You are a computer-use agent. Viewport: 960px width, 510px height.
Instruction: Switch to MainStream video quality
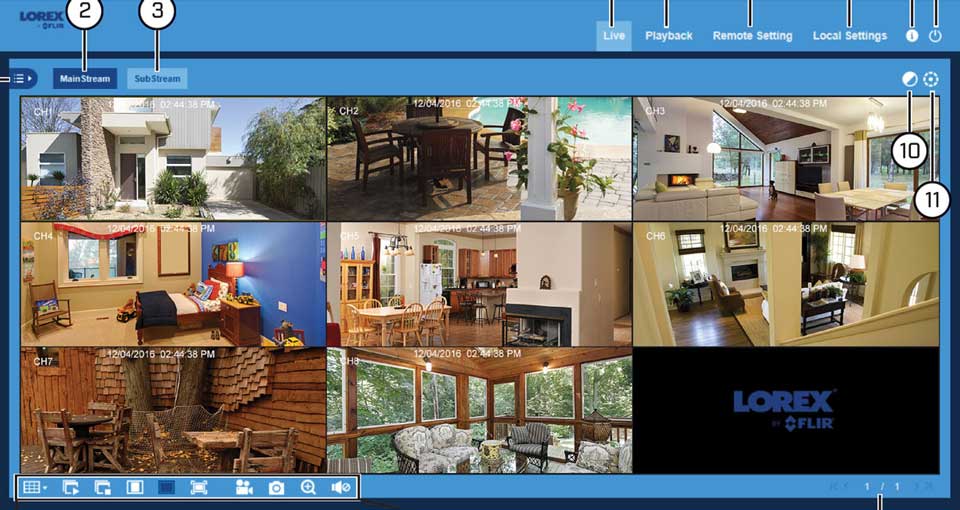click(85, 79)
